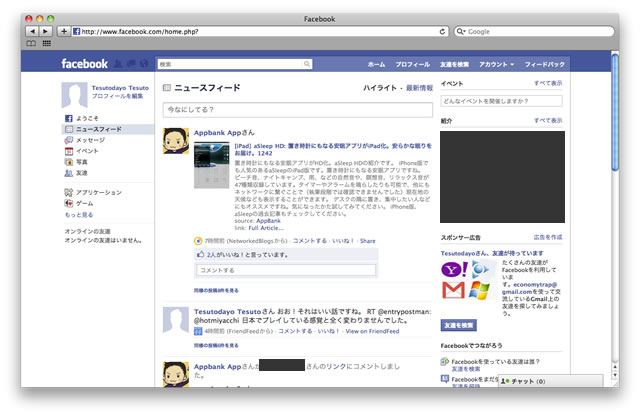The width and height of the screenshot is (640, 416).
Task: Expand similar posts link under Appbank post
Action: pos(216,291)
